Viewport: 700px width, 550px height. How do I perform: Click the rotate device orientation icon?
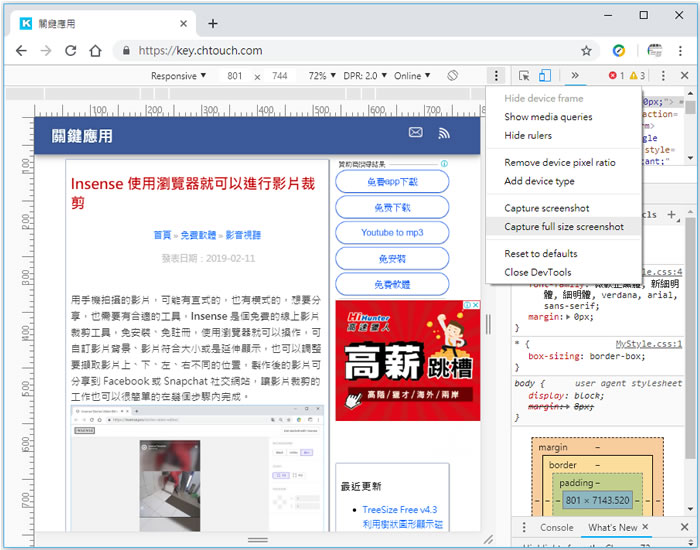(x=453, y=76)
